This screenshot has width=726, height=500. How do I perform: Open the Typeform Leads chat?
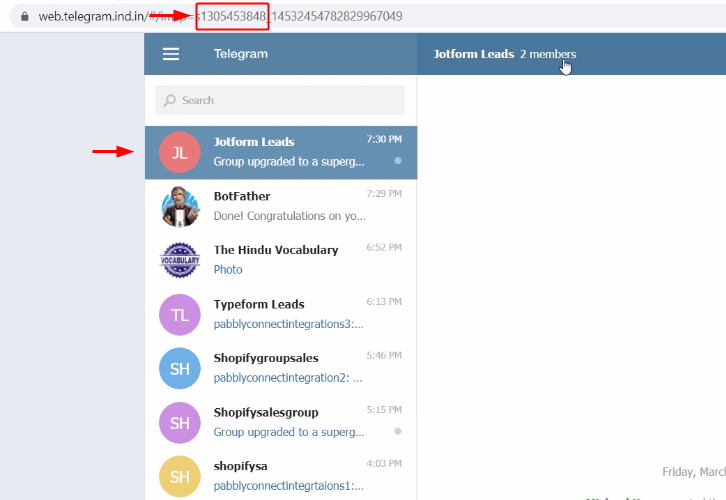pos(281,314)
